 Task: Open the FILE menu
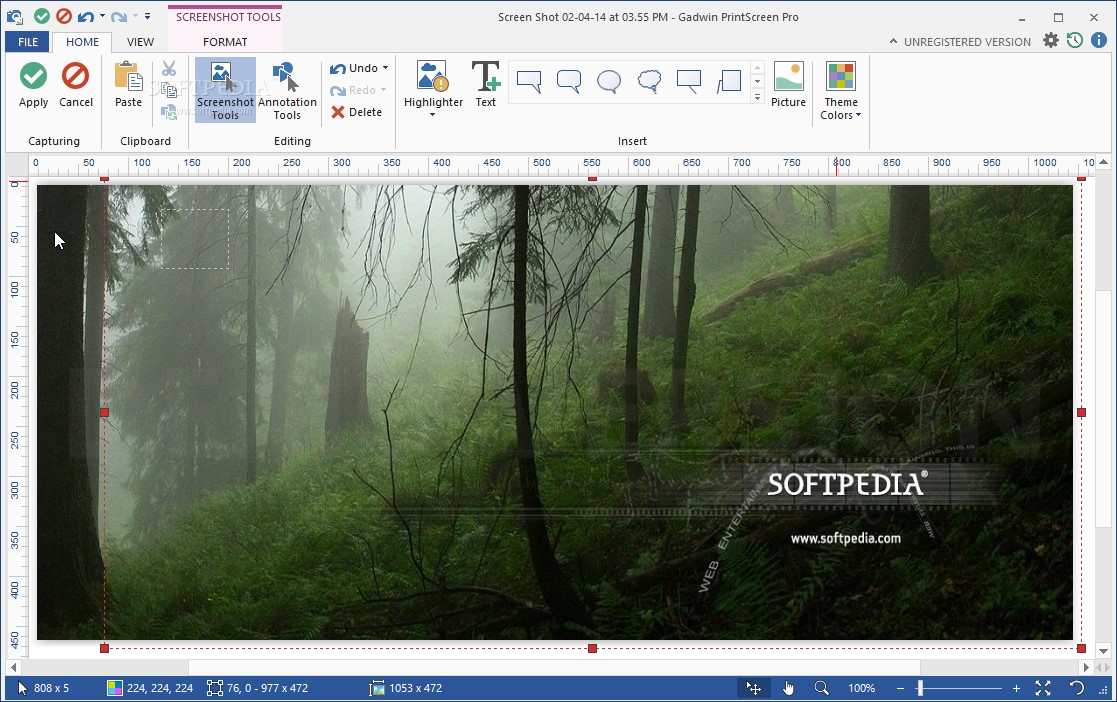26,42
